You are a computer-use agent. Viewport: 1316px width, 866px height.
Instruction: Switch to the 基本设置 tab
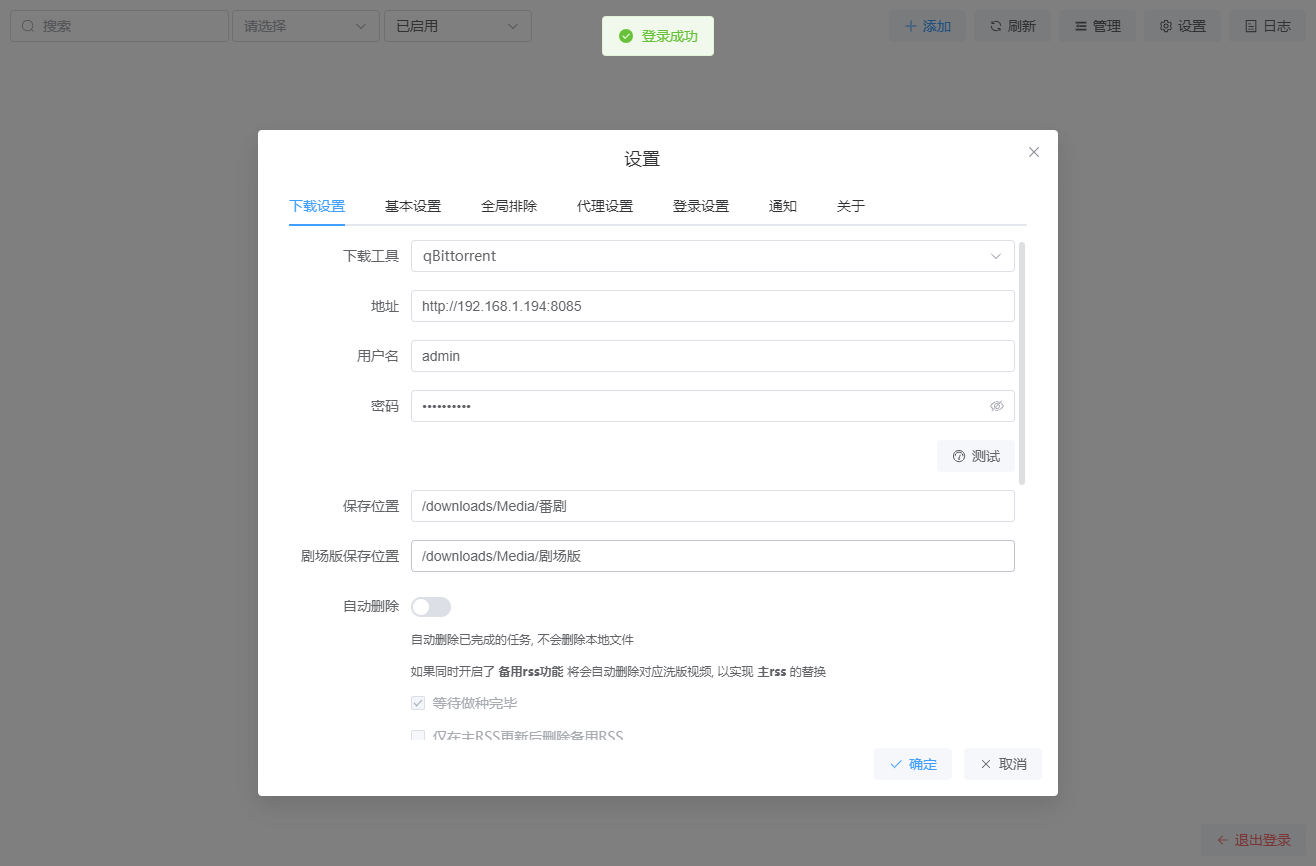click(413, 206)
